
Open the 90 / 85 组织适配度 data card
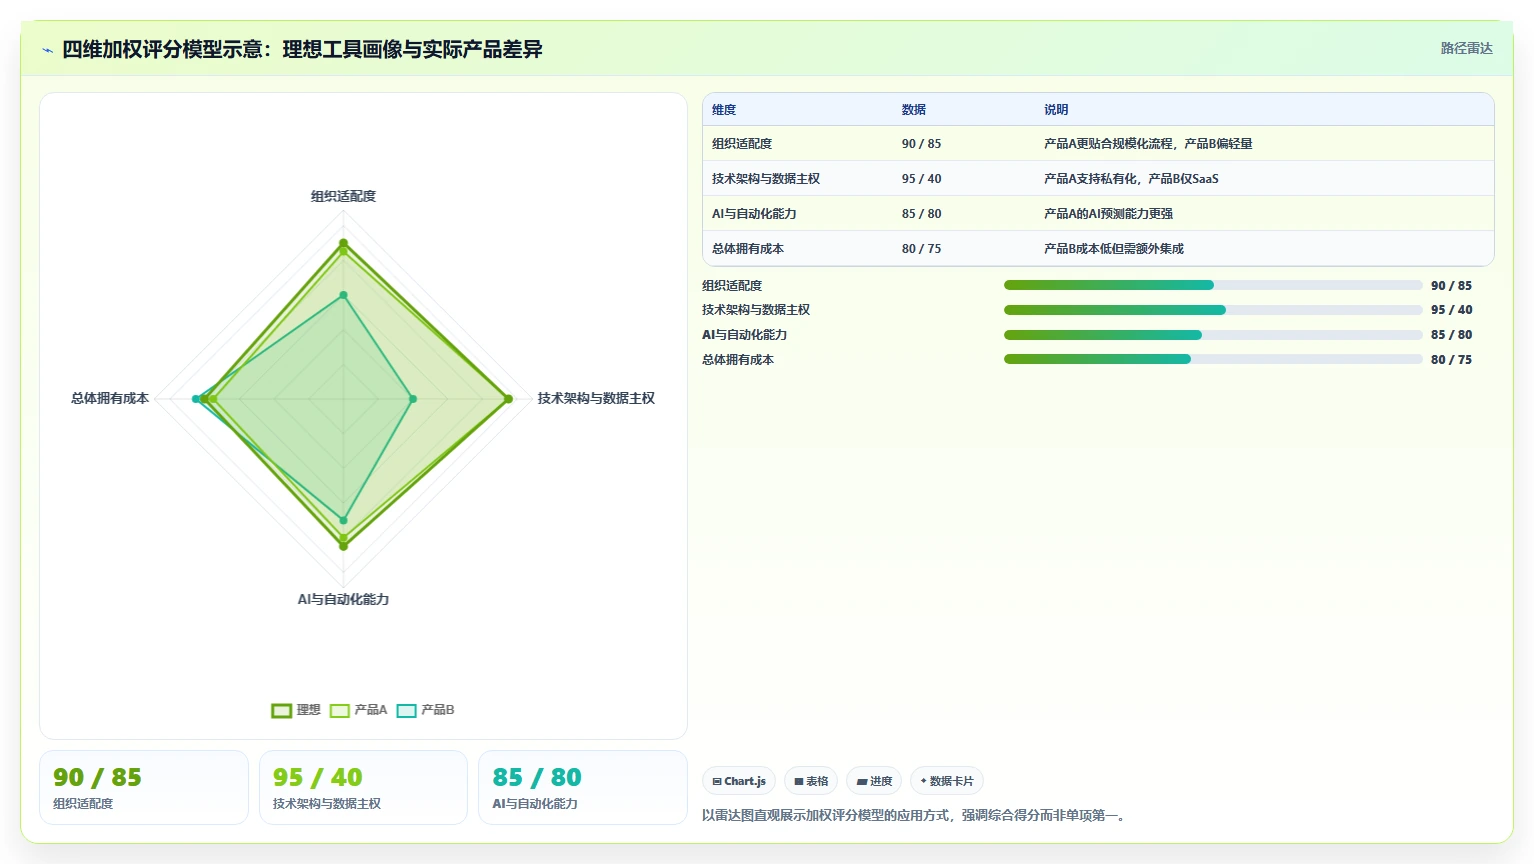(144, 788)
